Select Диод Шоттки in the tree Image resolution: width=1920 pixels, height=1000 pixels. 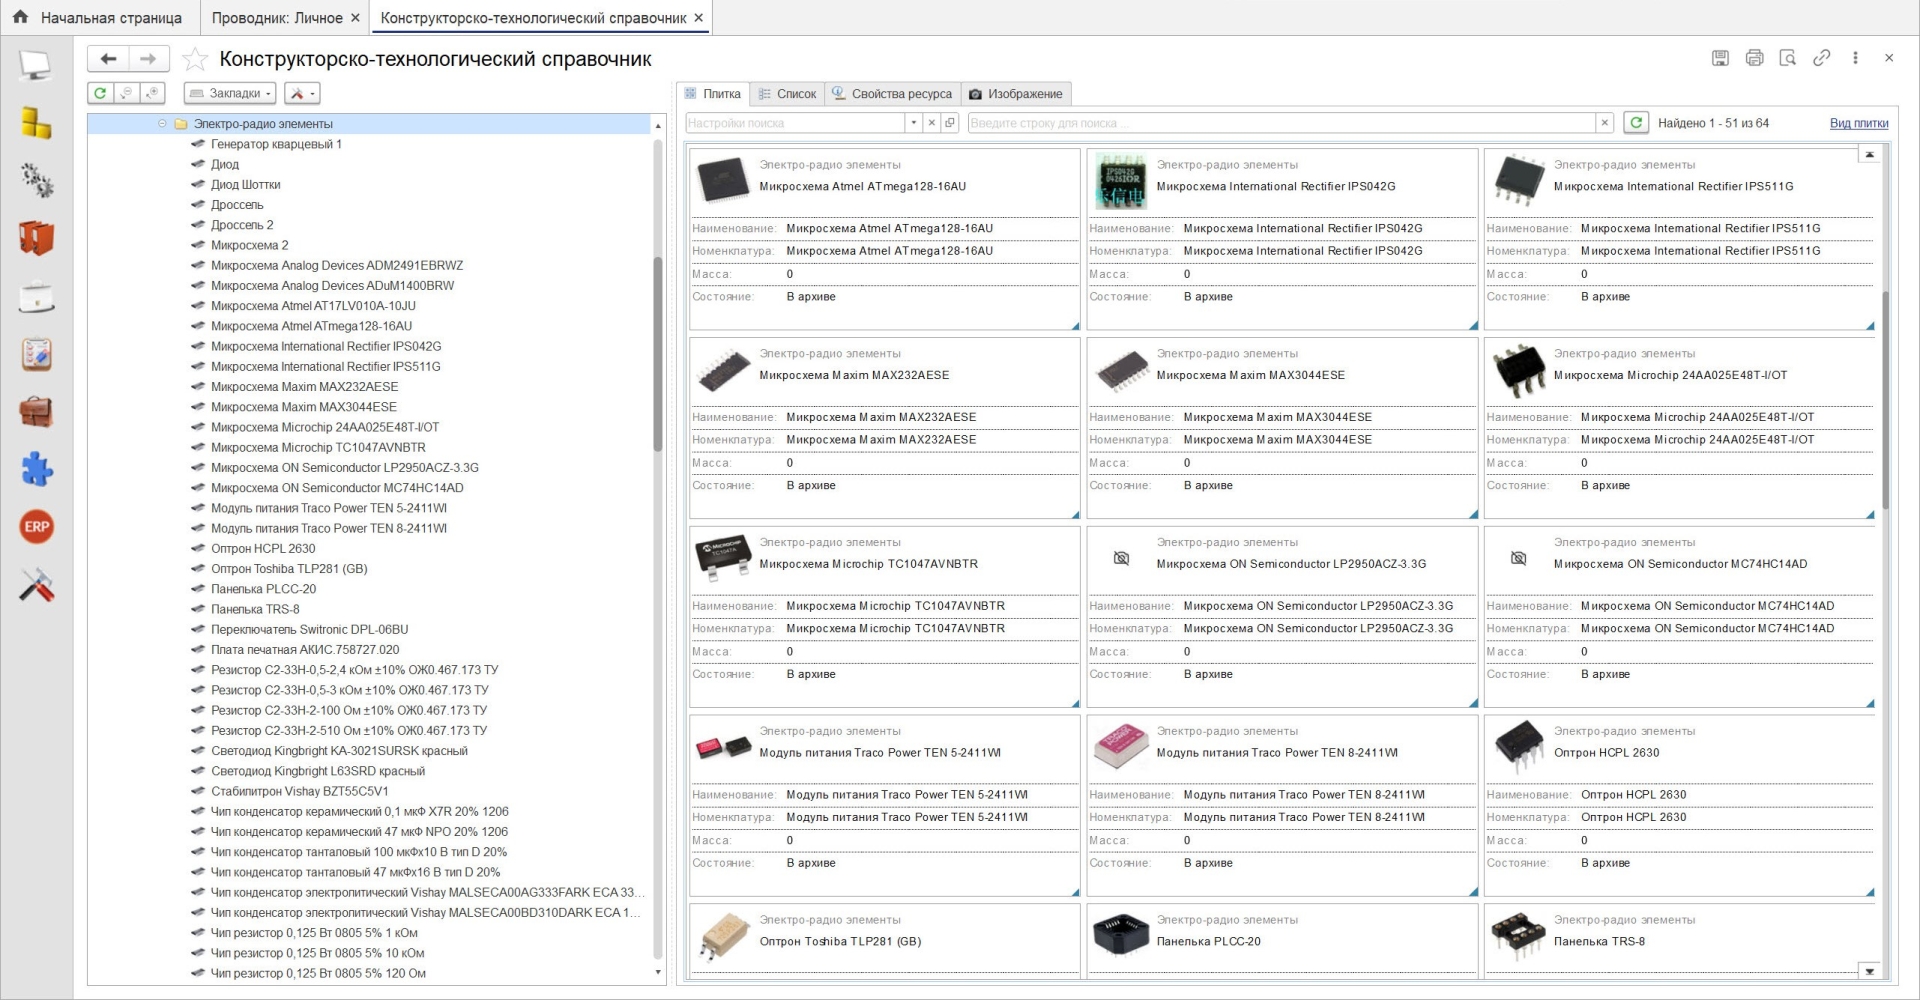245,185
